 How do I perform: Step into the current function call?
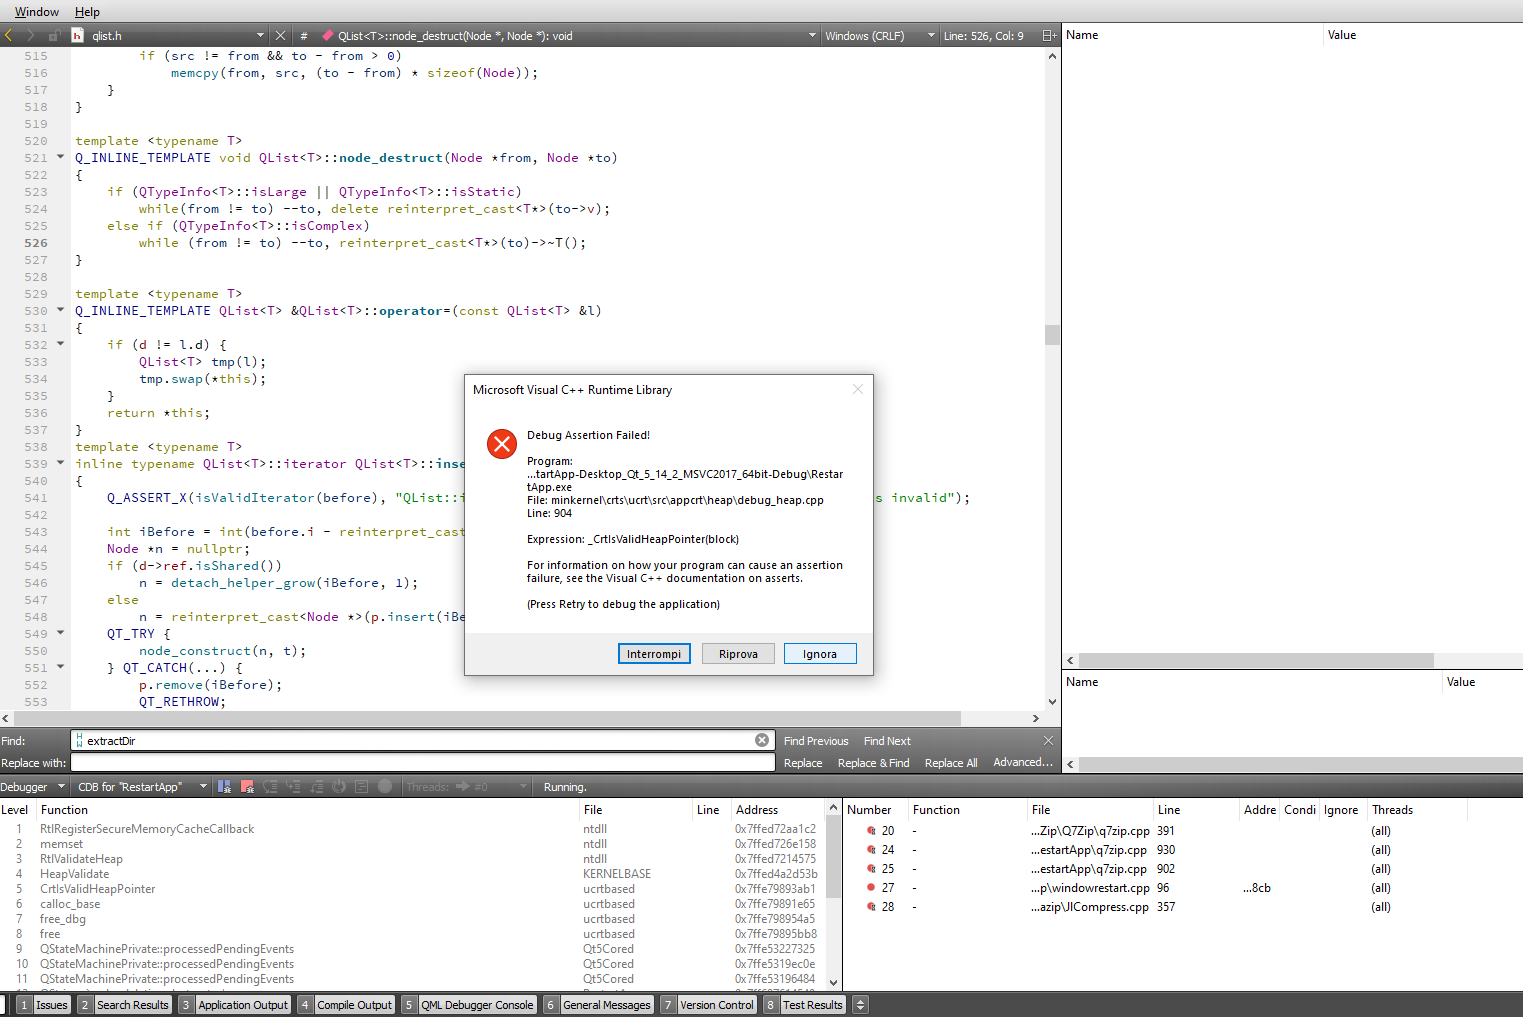293,787
